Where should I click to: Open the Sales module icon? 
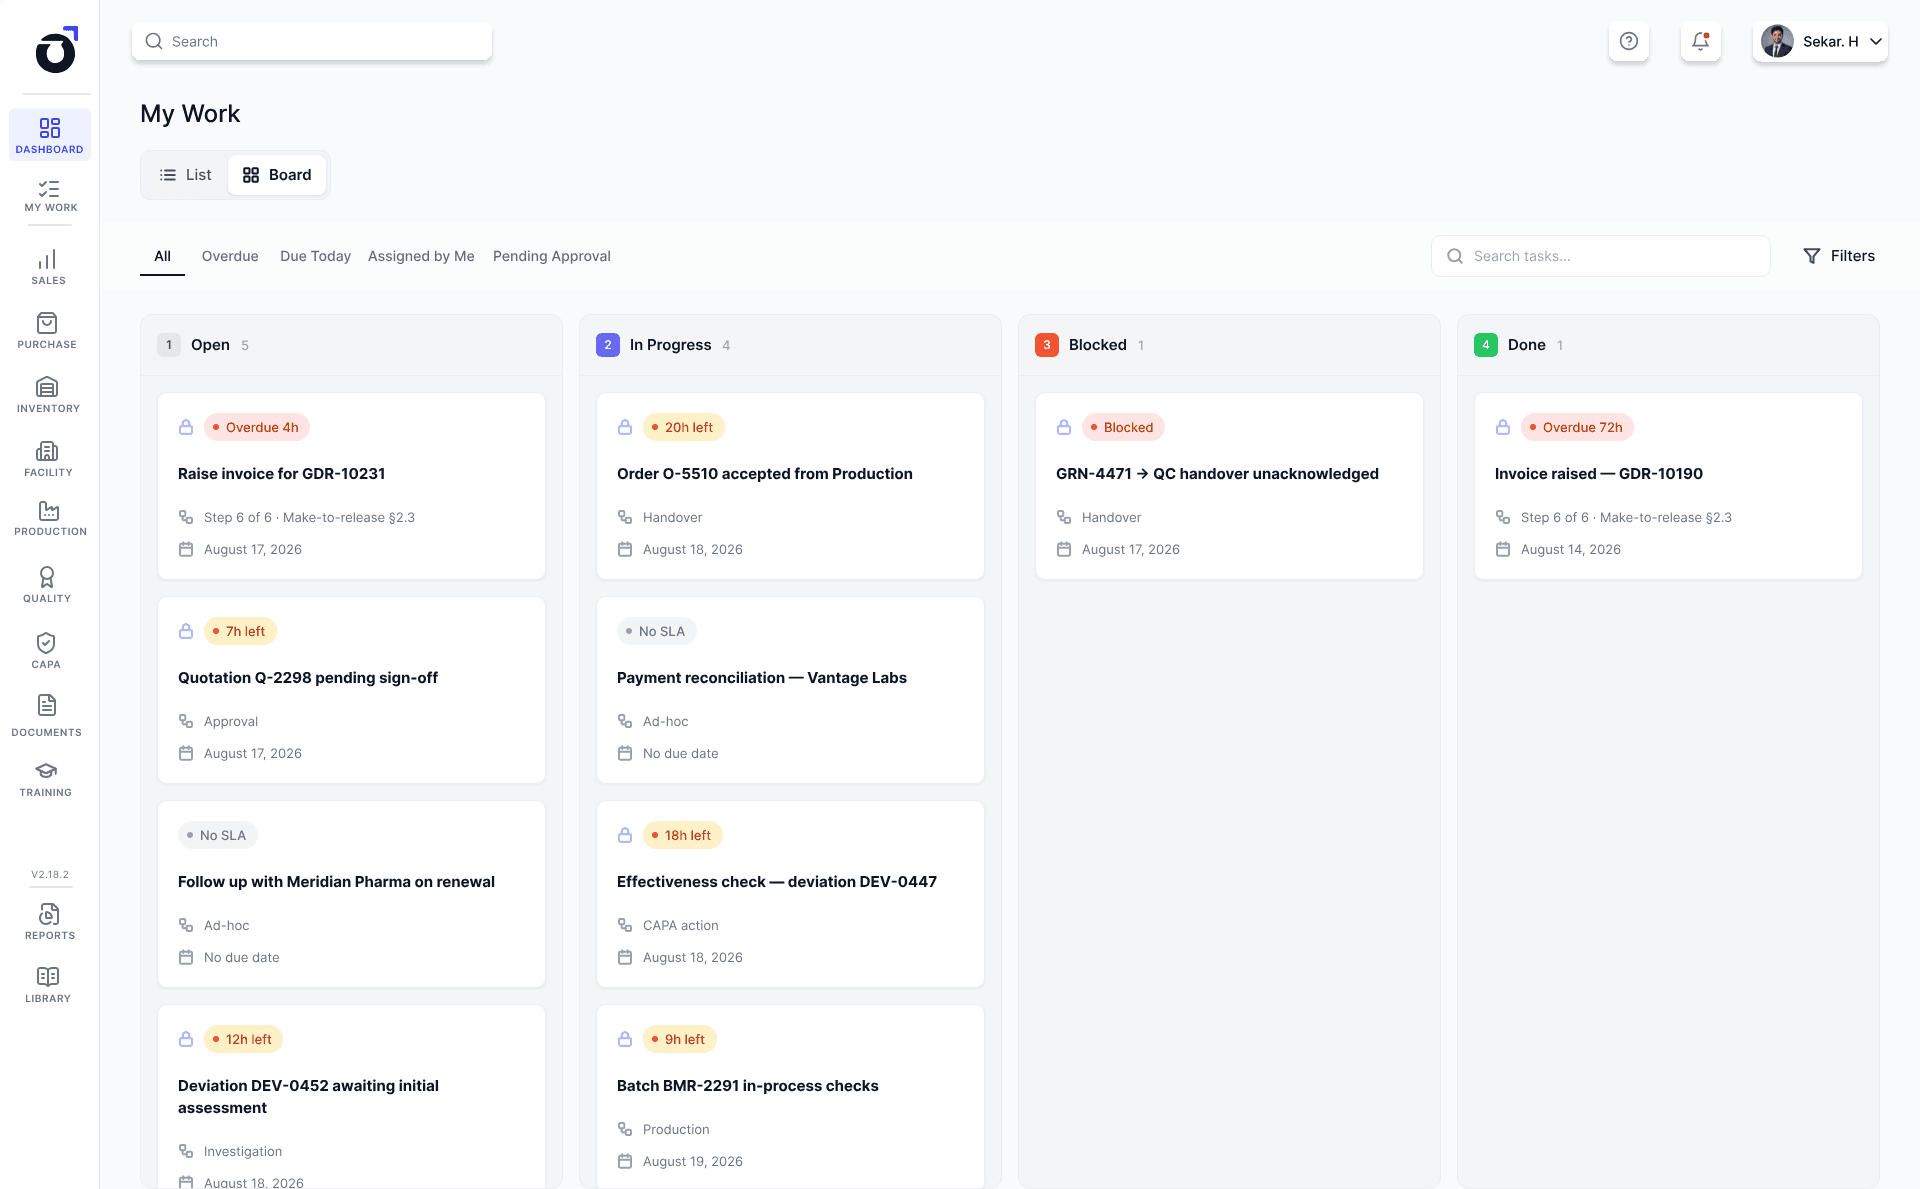[48, 268]
